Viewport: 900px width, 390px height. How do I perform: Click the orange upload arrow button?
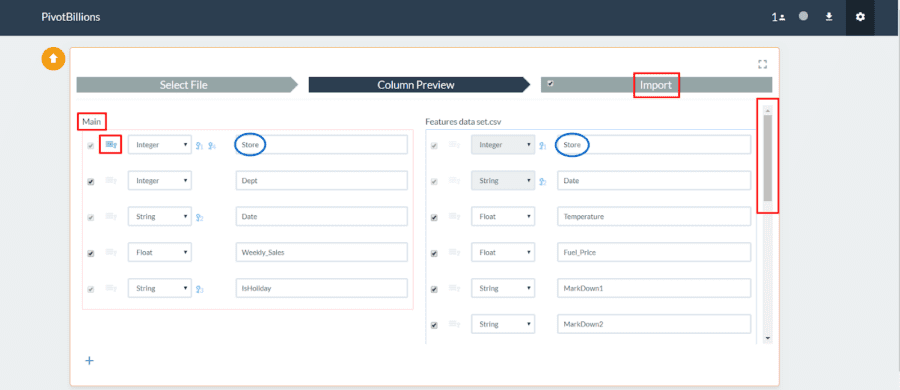coord(53,59)
